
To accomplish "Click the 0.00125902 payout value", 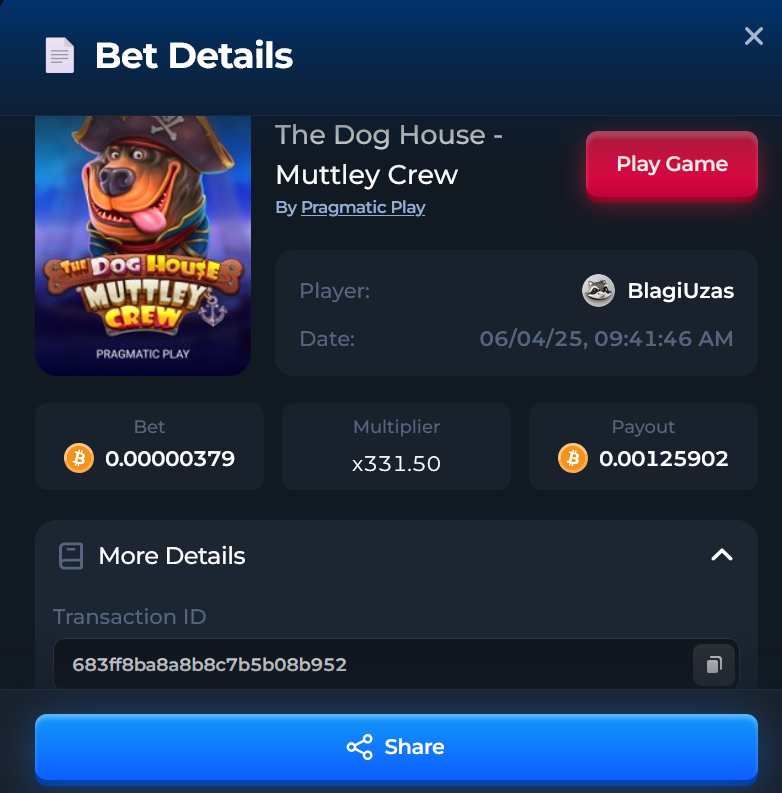I will point(664,459).
